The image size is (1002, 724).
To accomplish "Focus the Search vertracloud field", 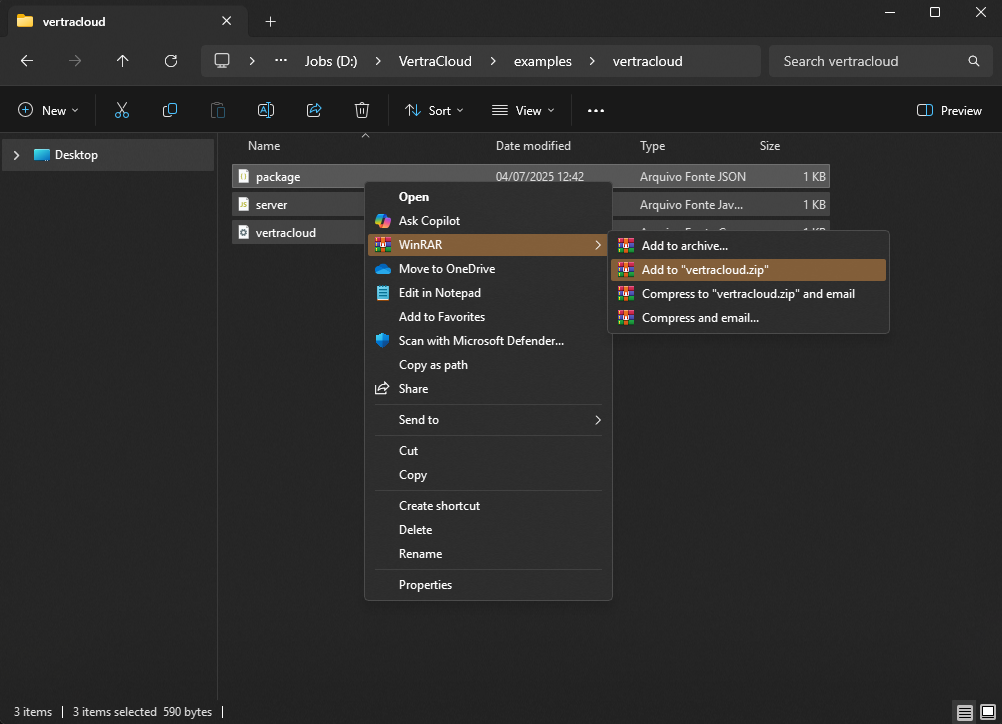I will [879, 61].
